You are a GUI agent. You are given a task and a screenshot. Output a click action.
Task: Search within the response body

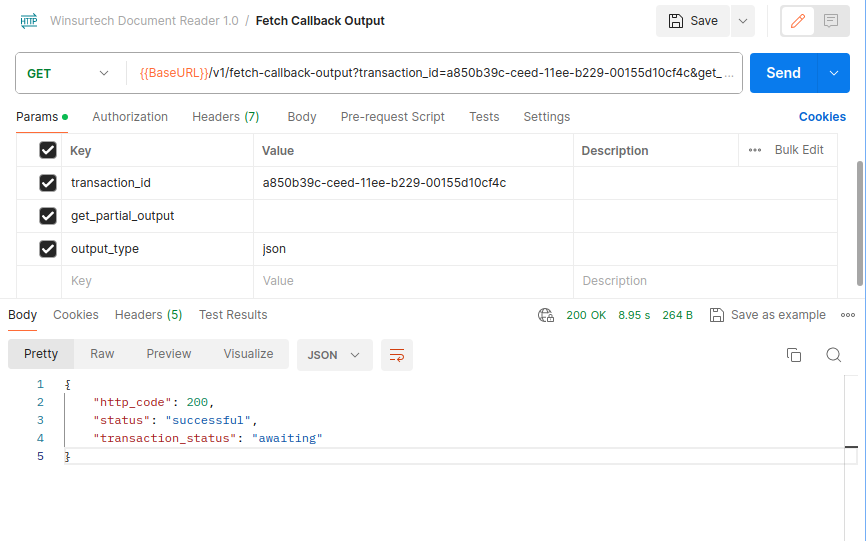point(833,355)
